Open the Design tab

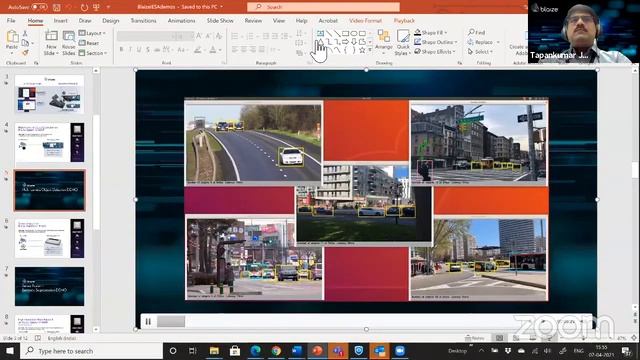pyautogui.click(x=111, y=20)
